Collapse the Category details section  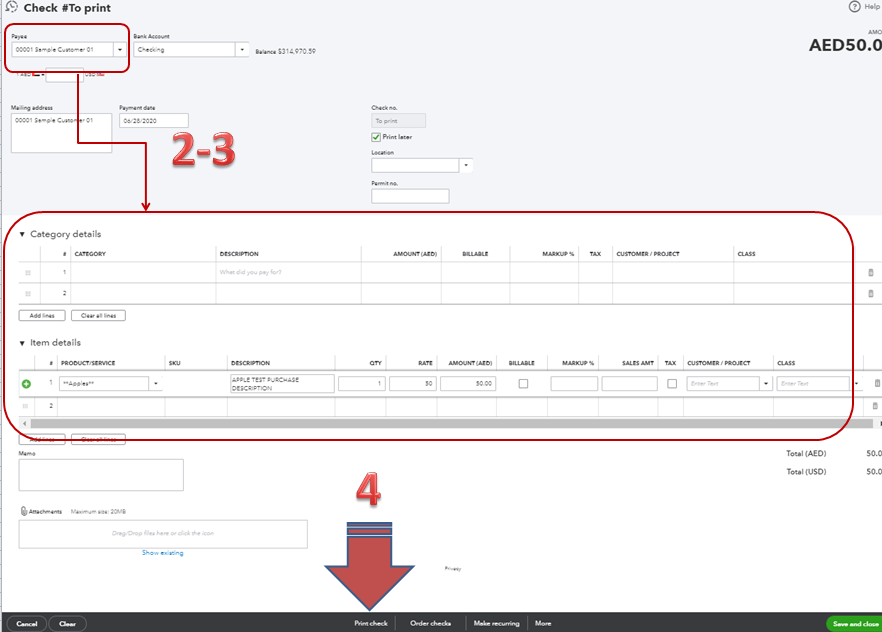22,234
